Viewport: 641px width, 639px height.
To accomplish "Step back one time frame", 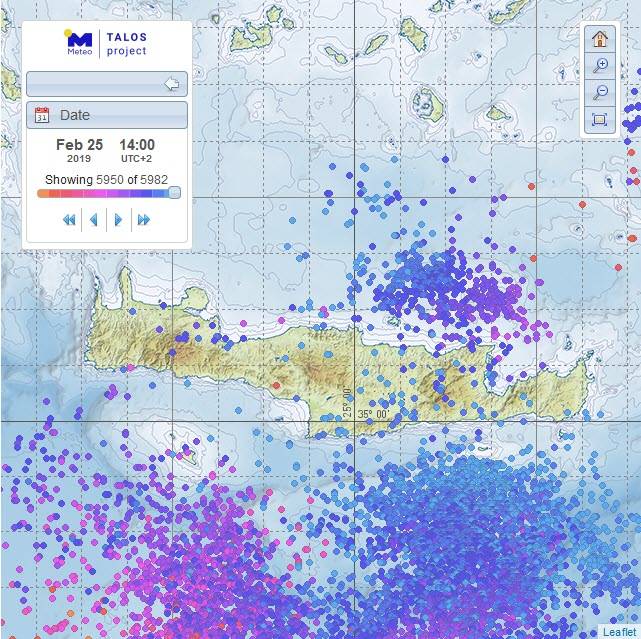I will click(x=94, y=219).
